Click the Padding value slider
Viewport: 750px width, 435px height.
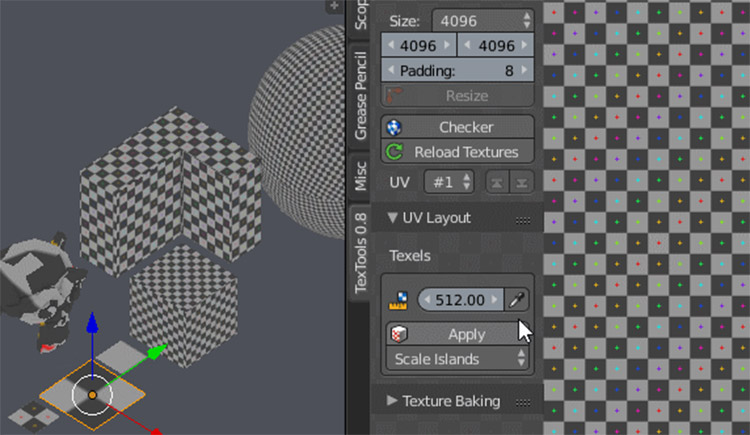coord(458,71)
